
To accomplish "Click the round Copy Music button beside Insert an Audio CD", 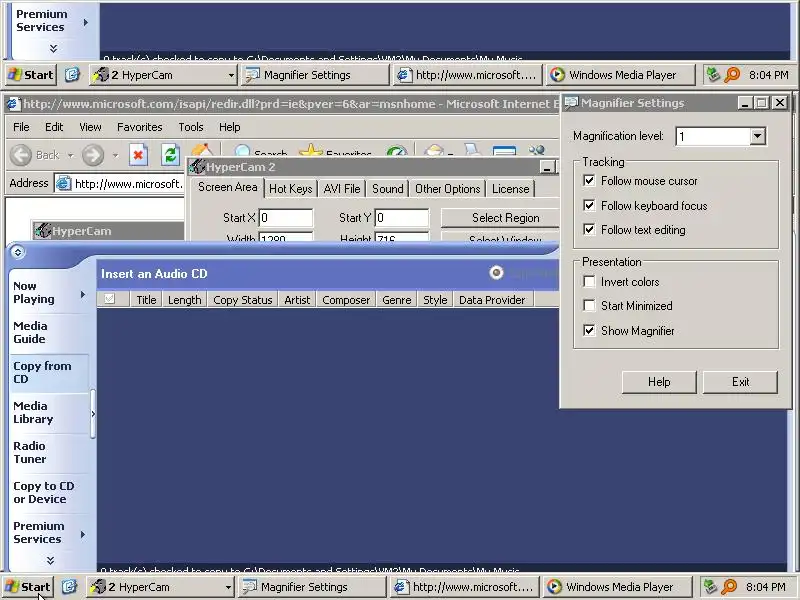I will pos(496,273).
